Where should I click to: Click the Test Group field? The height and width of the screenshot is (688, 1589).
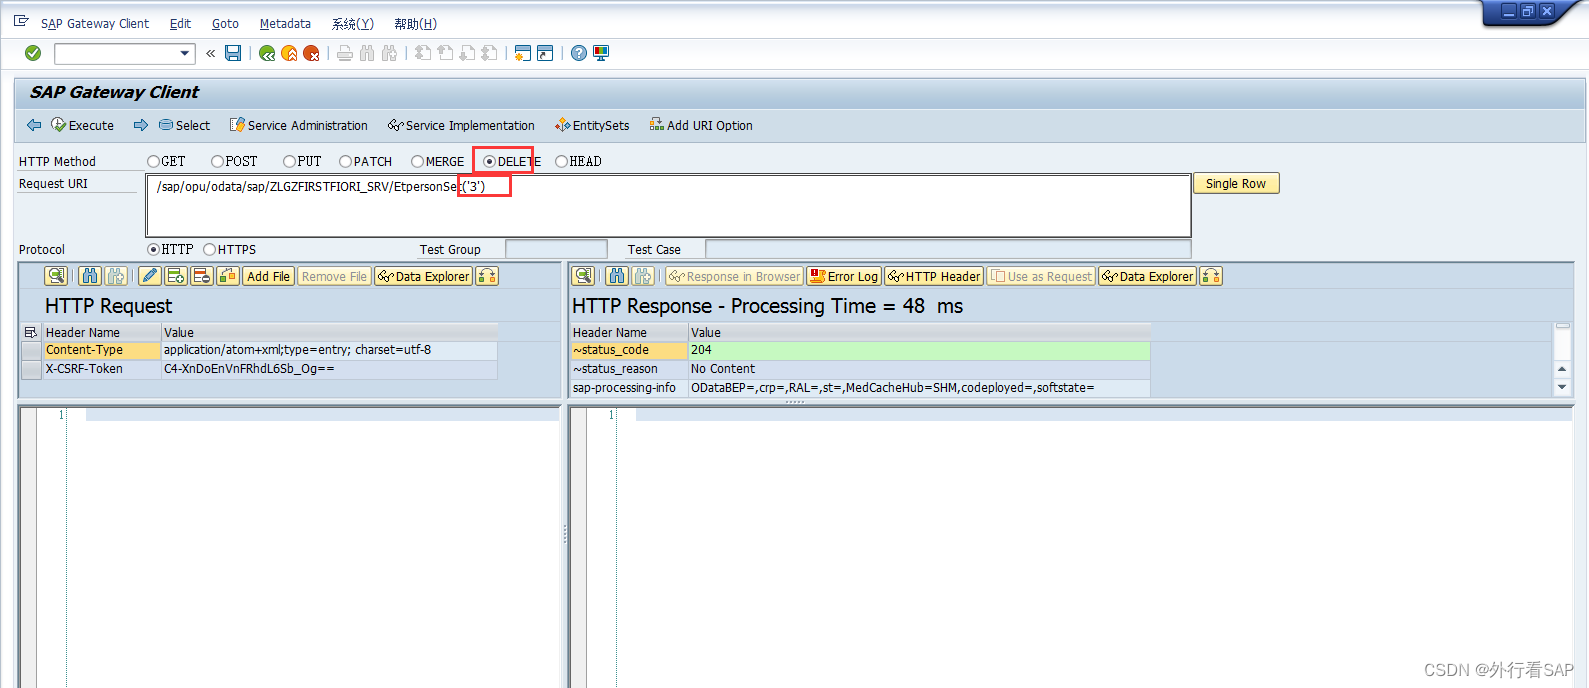click(x=556, y=249)
